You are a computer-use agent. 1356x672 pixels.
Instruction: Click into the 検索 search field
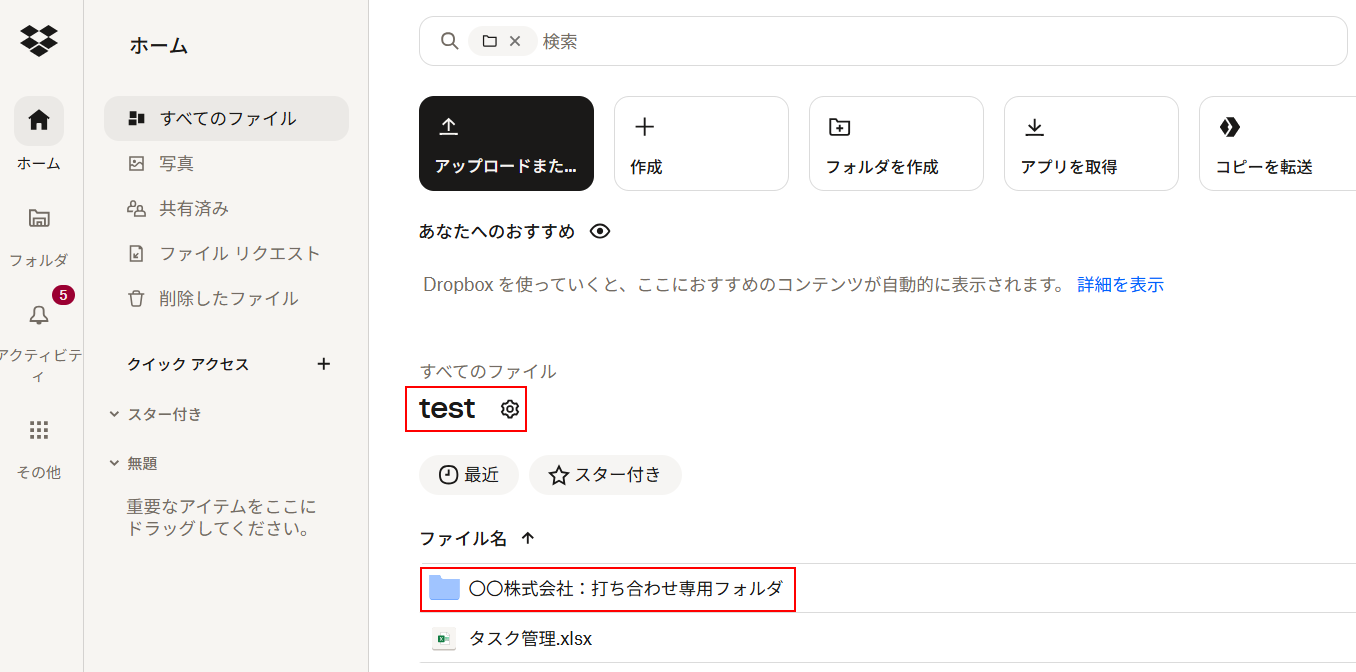pos(900,41)
